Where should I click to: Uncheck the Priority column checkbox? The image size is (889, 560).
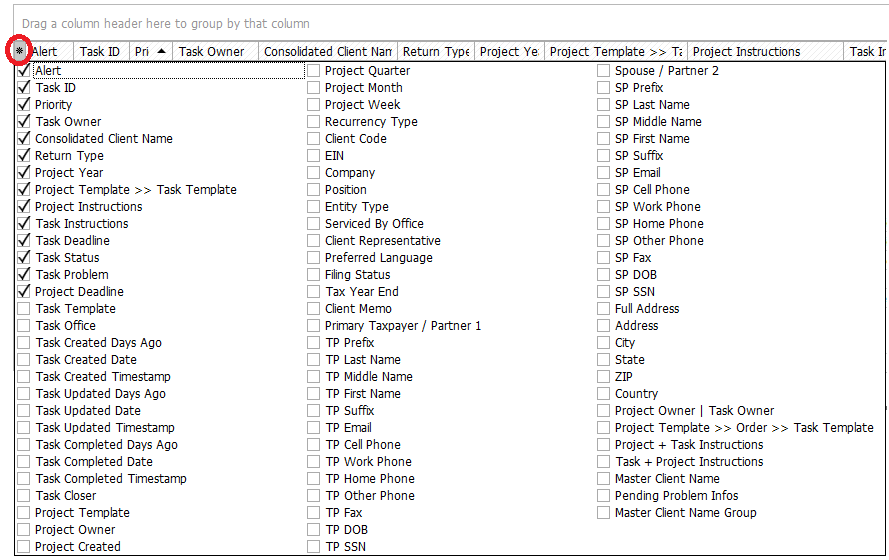click(x=24, y=105)
